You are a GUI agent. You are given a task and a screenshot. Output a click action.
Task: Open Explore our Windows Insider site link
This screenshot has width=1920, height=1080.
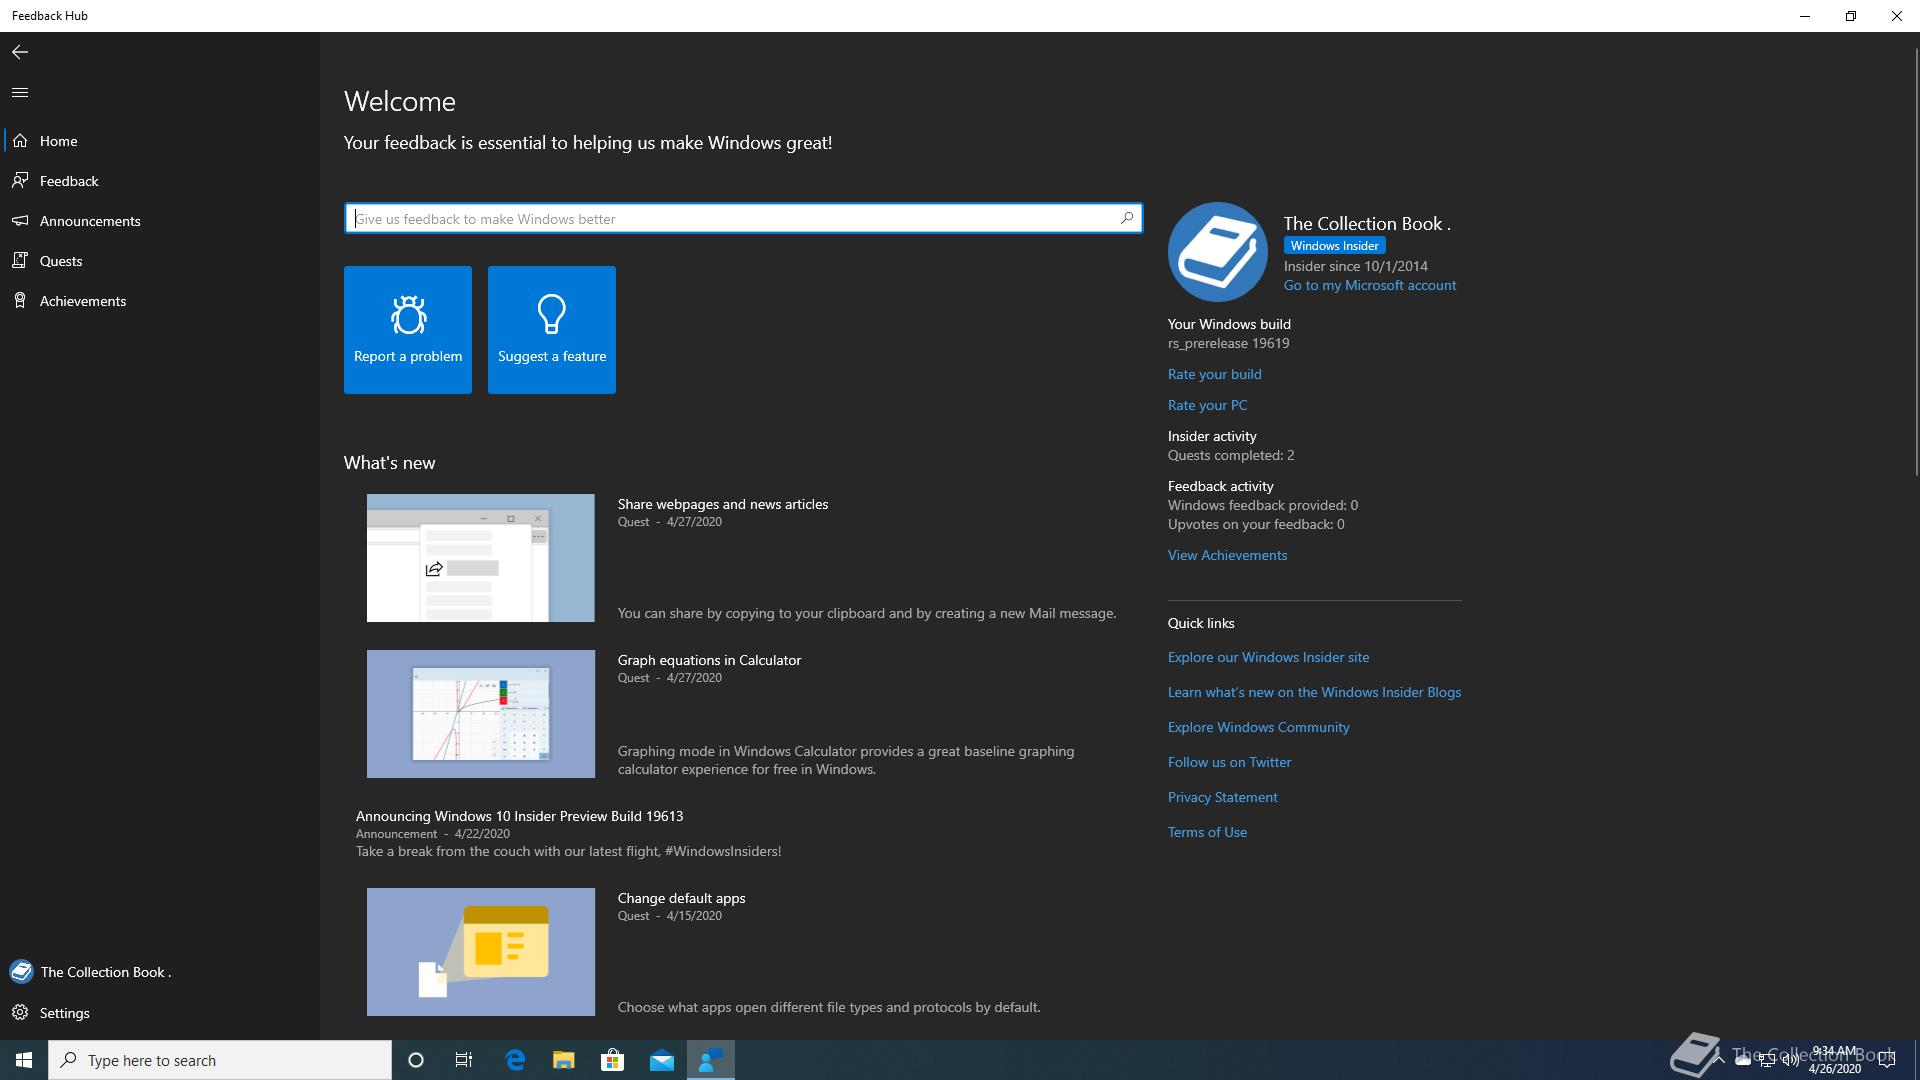1269,657
